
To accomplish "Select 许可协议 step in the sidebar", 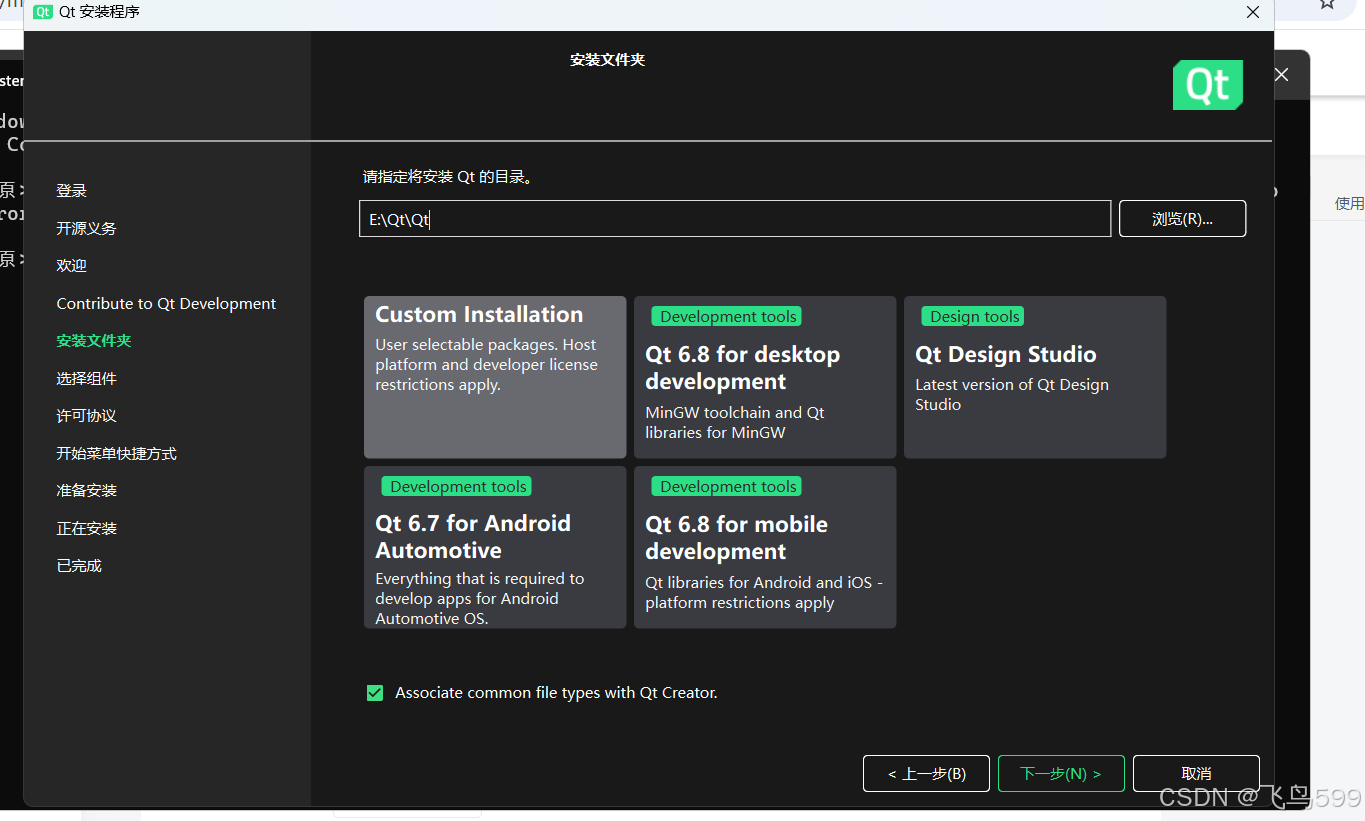I will coord(86,416).
